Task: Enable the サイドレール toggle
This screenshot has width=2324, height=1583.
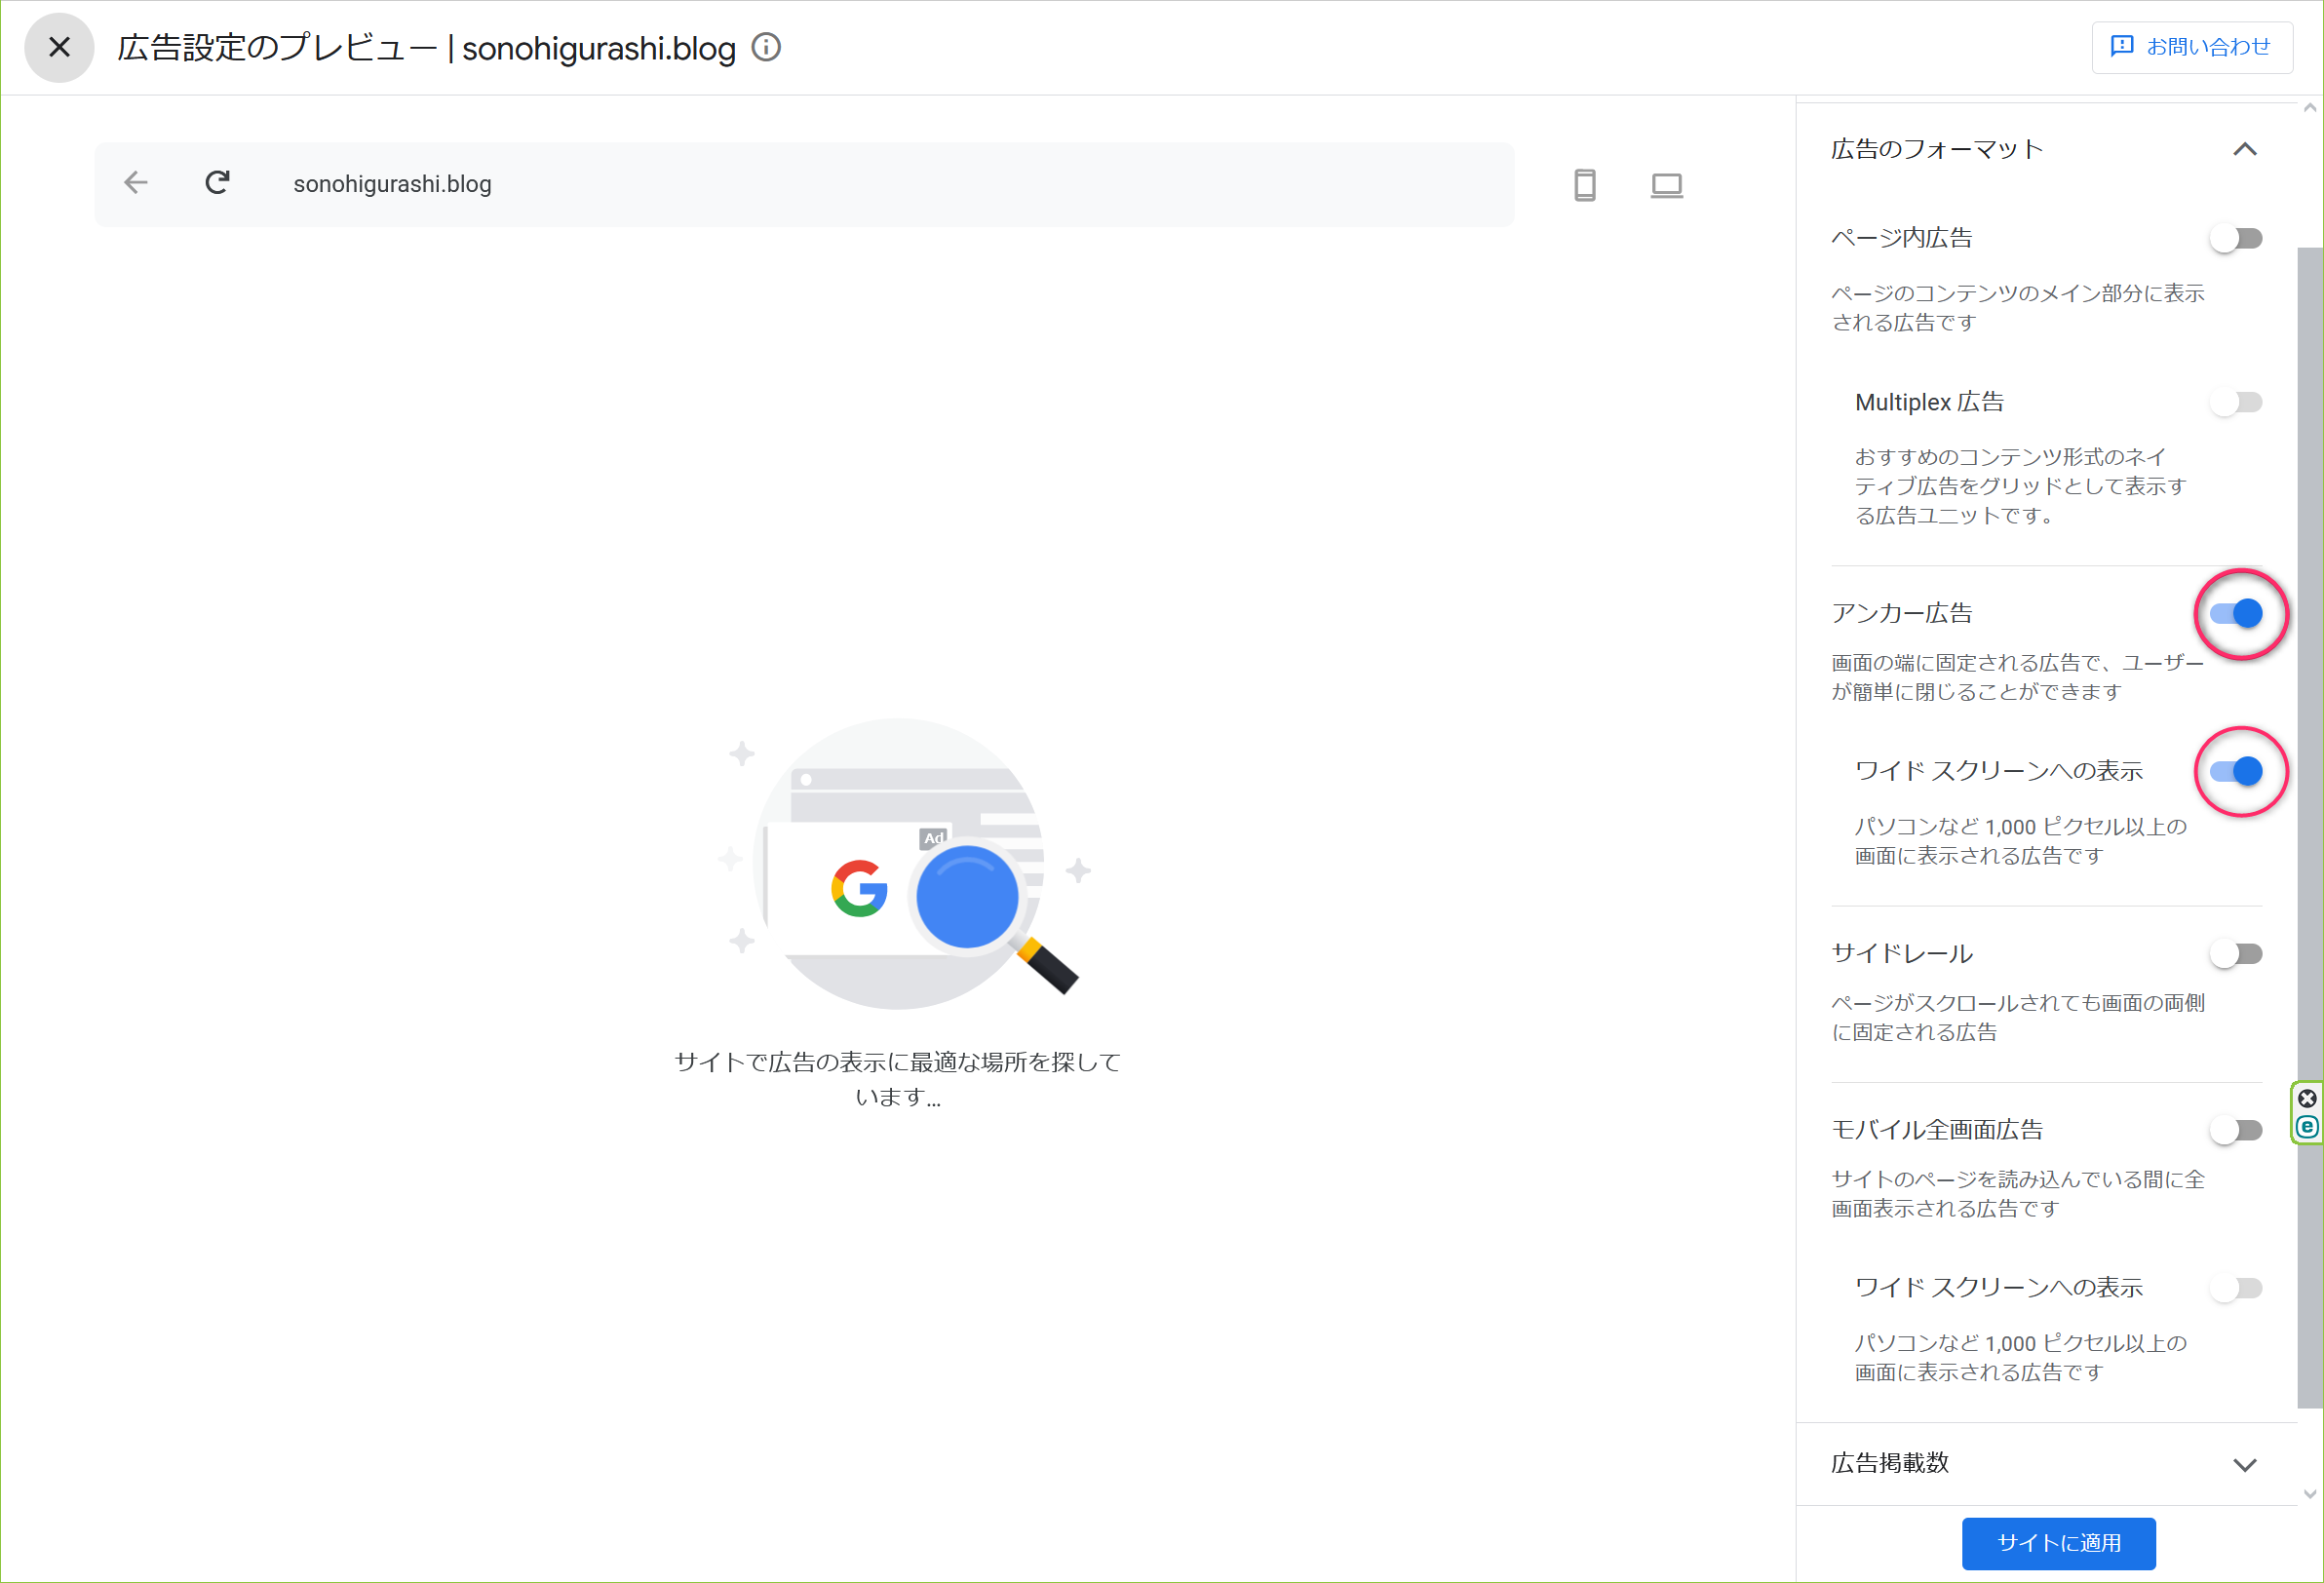Action: [x=2236, y=954]
